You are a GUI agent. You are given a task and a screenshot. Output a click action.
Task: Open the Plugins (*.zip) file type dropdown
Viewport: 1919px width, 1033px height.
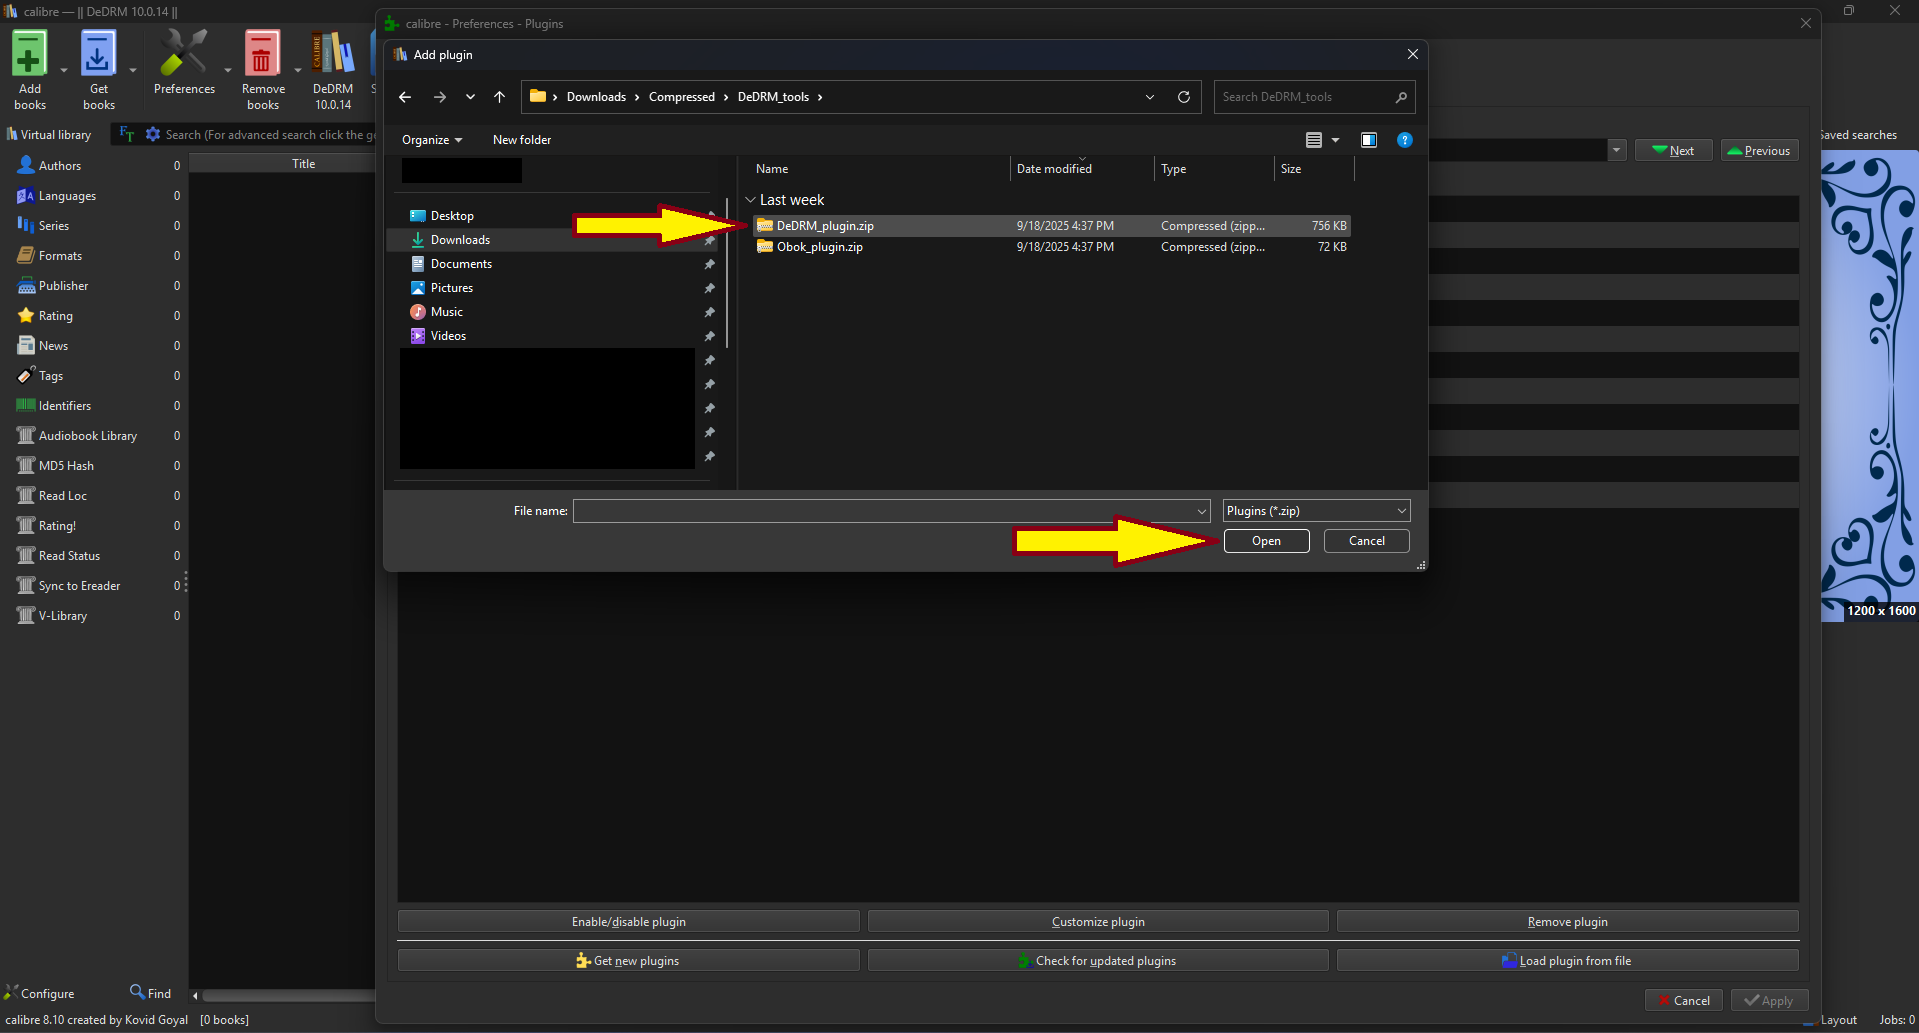click(1316, 511)
